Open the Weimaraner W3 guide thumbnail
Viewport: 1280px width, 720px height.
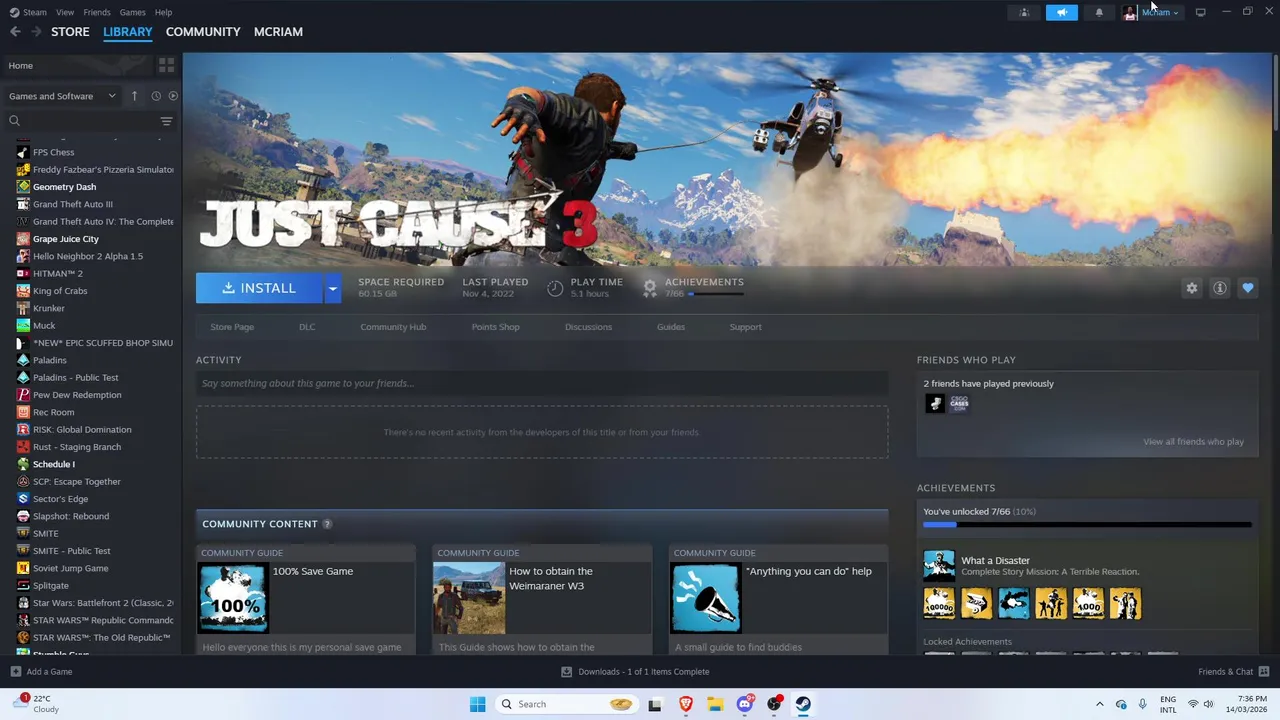click(469, 598)
